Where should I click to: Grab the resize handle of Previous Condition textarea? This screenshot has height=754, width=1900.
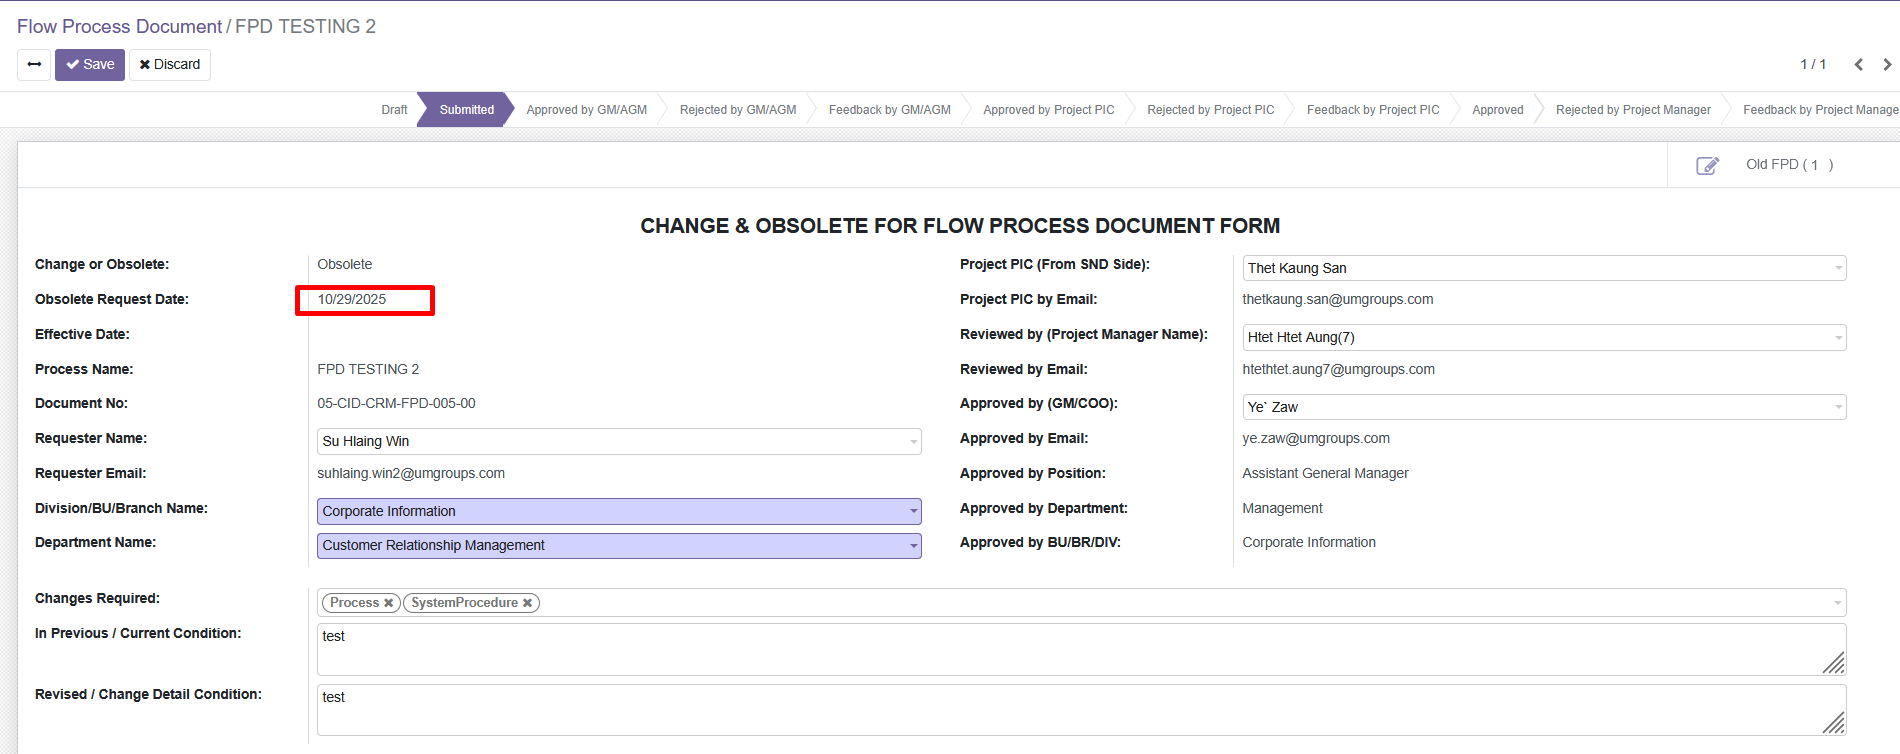[1834, 663]
